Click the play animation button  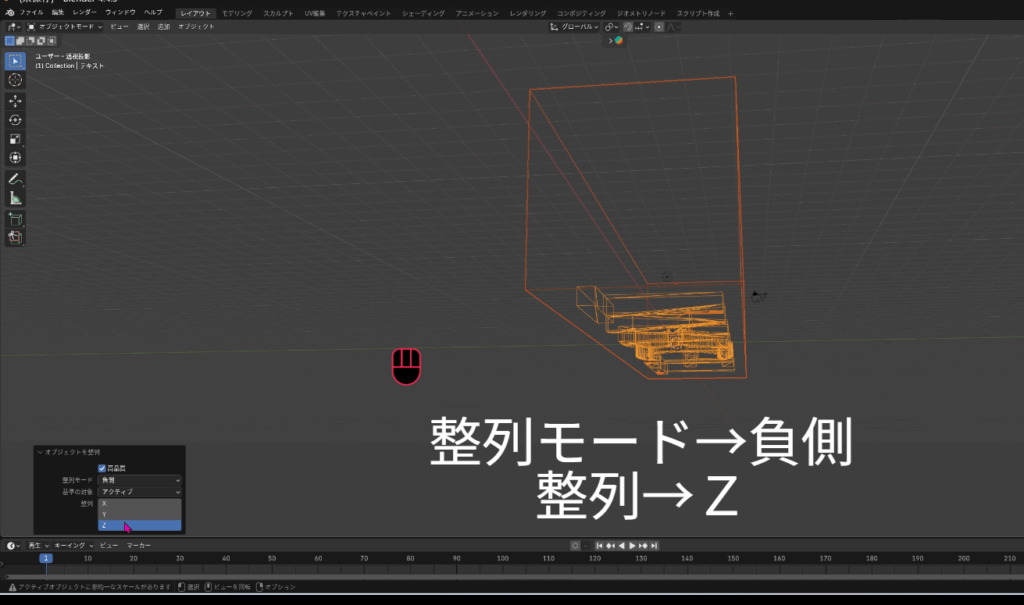coord(632,545)
